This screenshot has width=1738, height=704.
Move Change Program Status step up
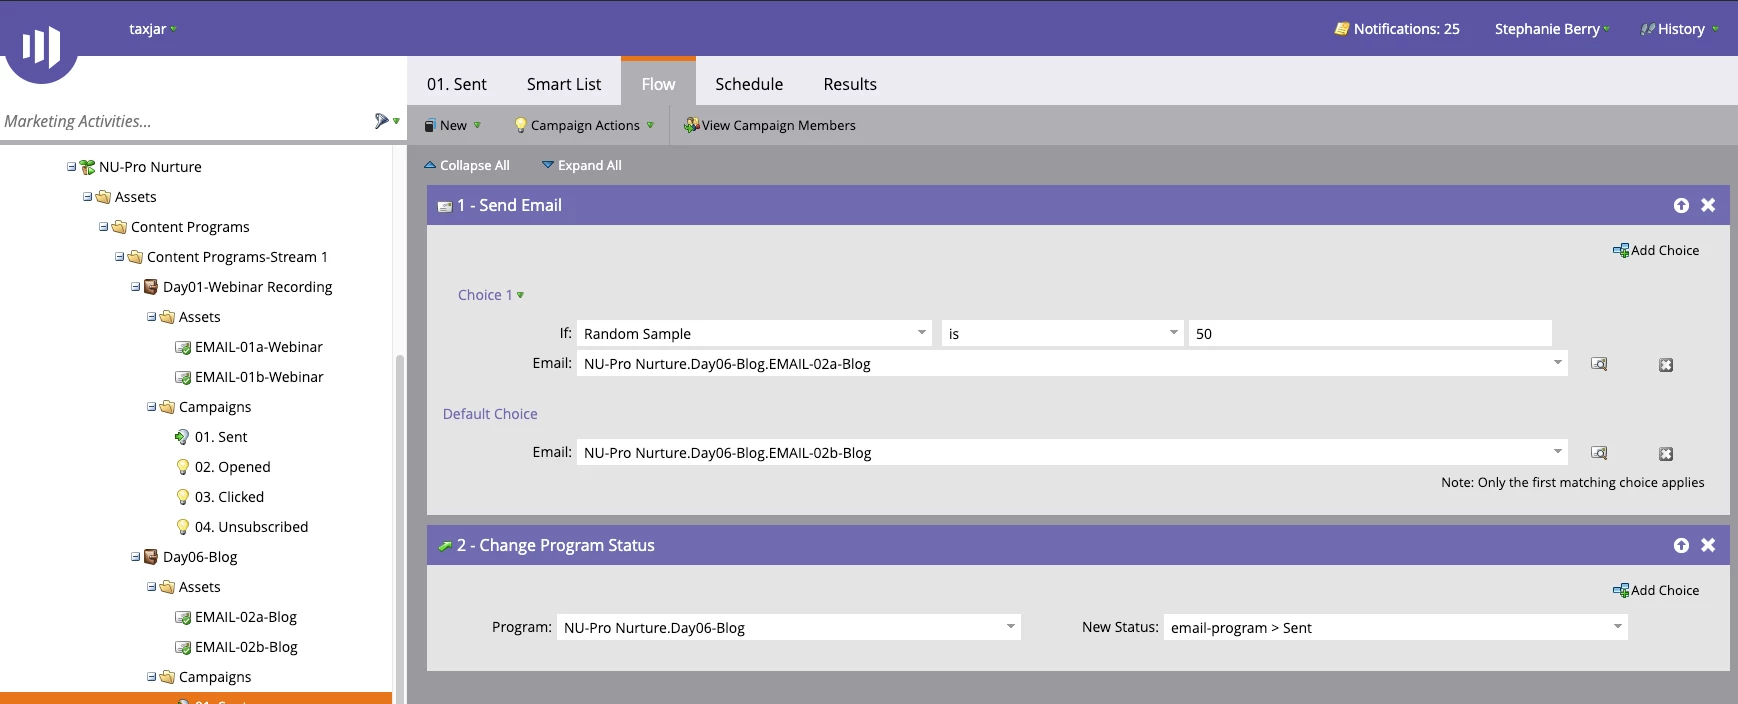1681,545
